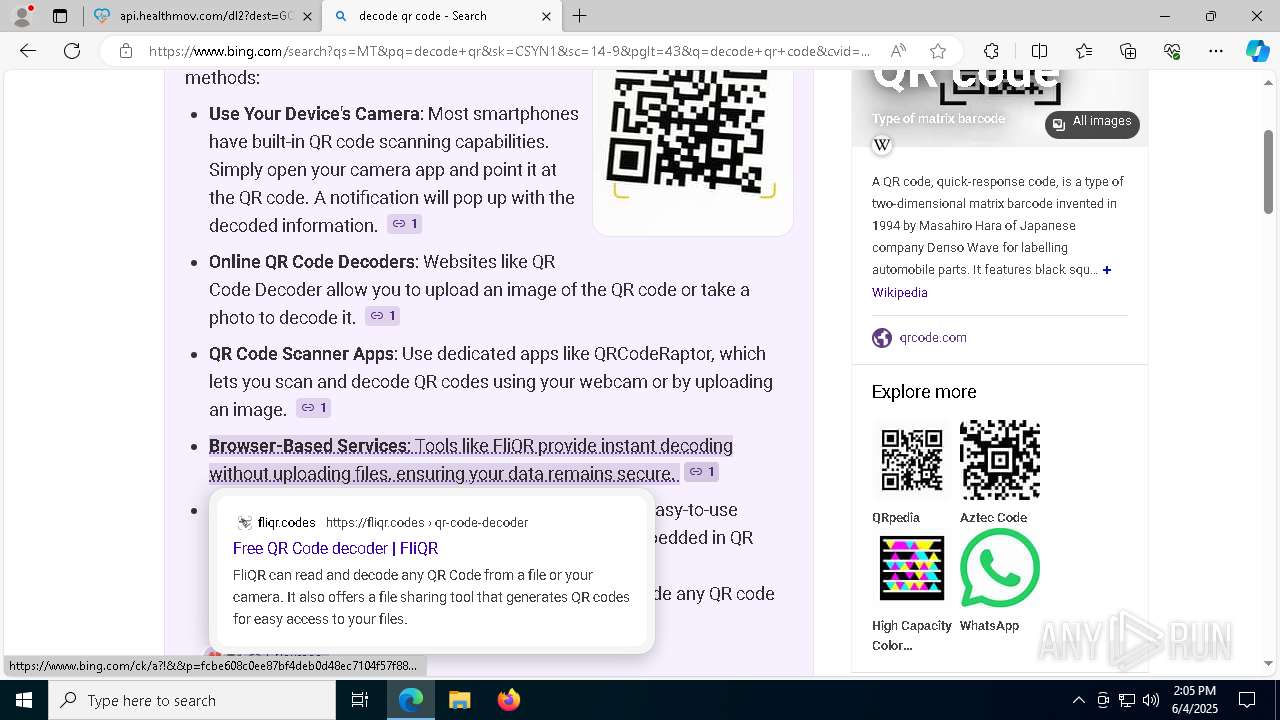Open the Favorites list icon
The height and width of the screenshot is (720, 1280).
tap(1084, 51)
